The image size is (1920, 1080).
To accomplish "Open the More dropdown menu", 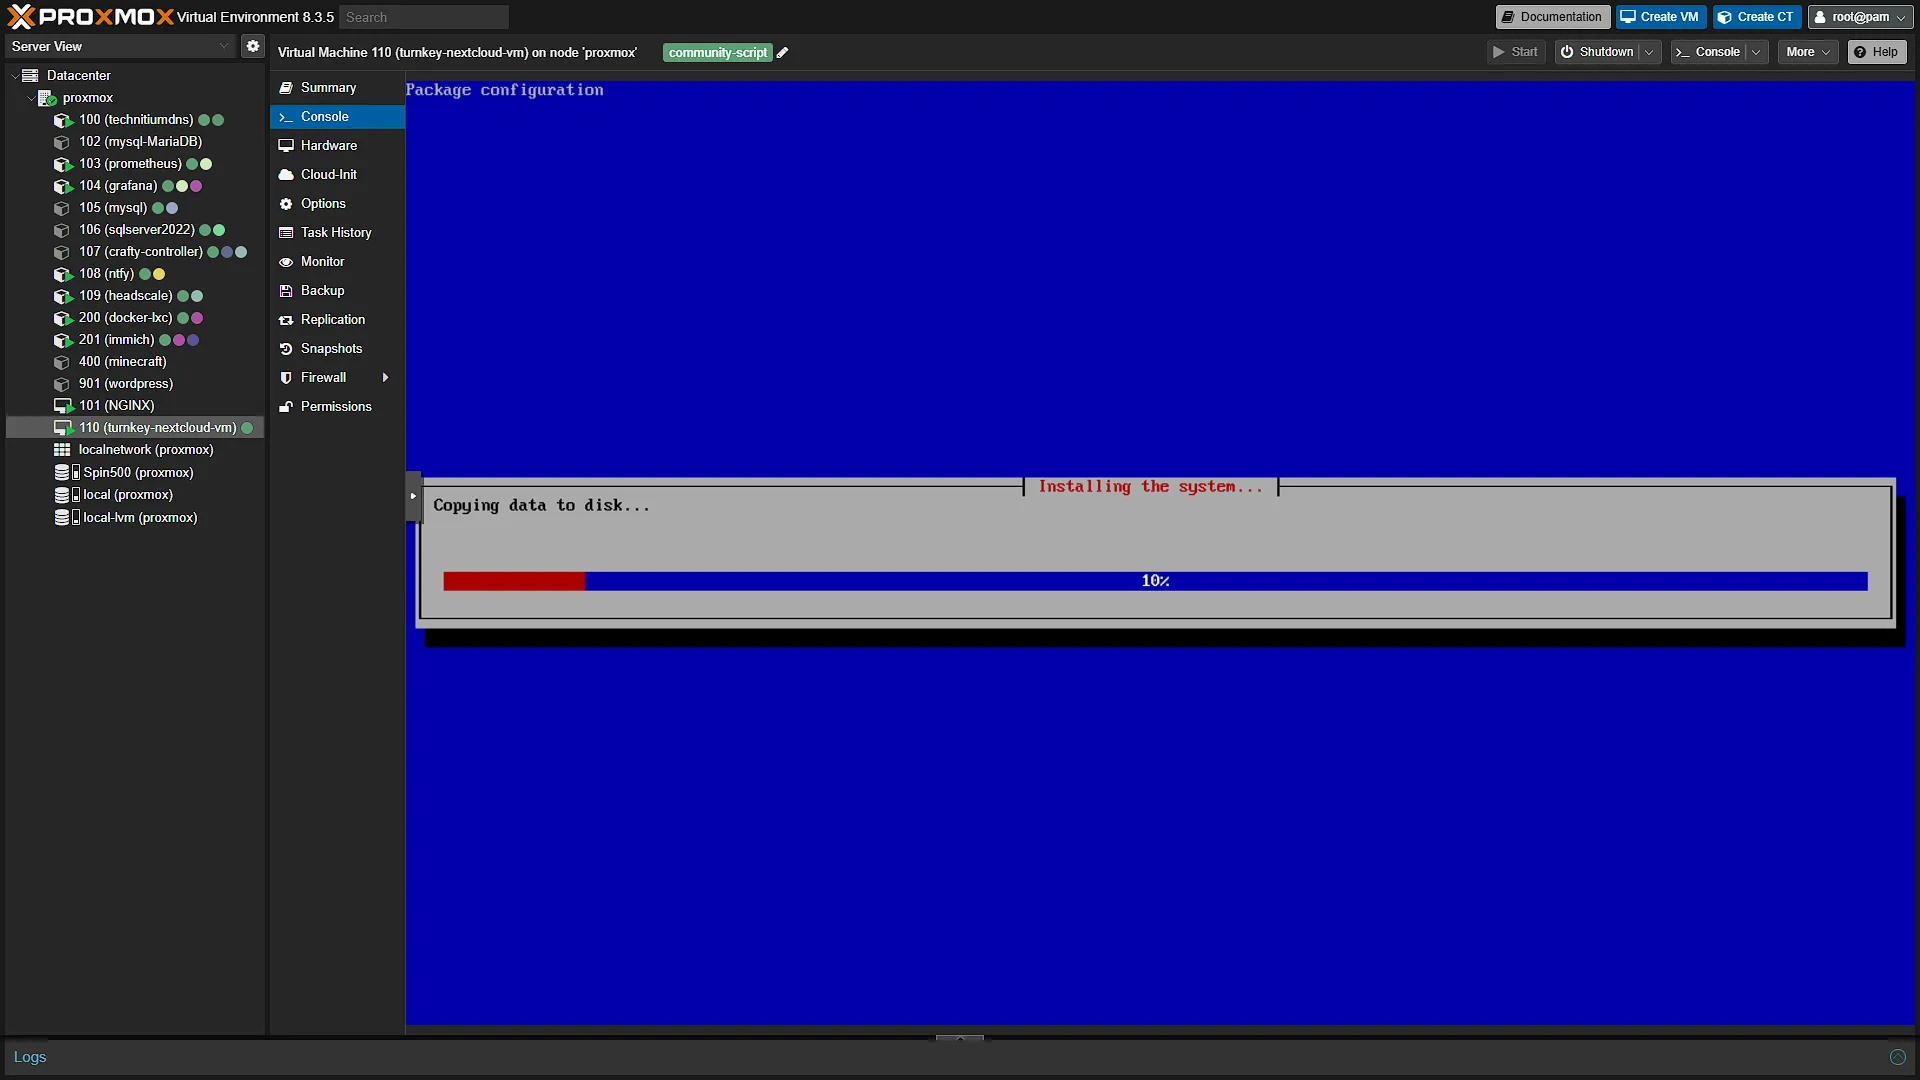I will (1808, 52).
